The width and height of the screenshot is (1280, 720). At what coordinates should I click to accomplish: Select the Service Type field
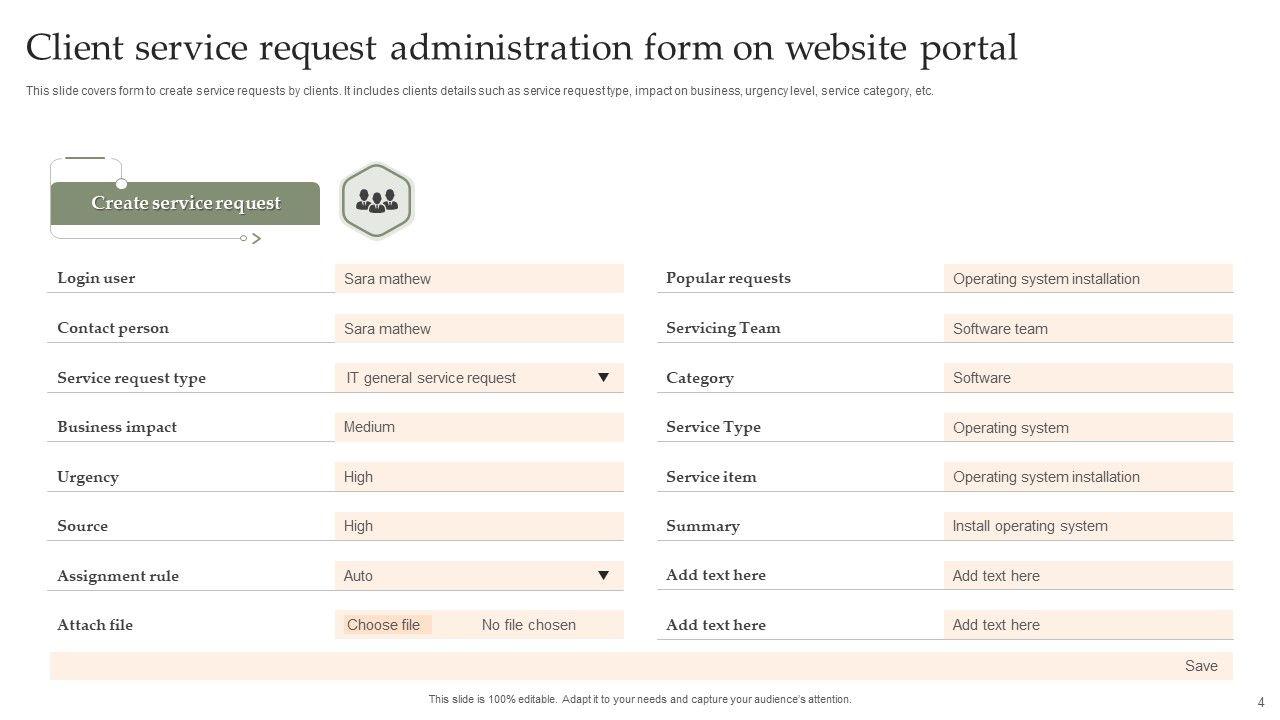1088,428
